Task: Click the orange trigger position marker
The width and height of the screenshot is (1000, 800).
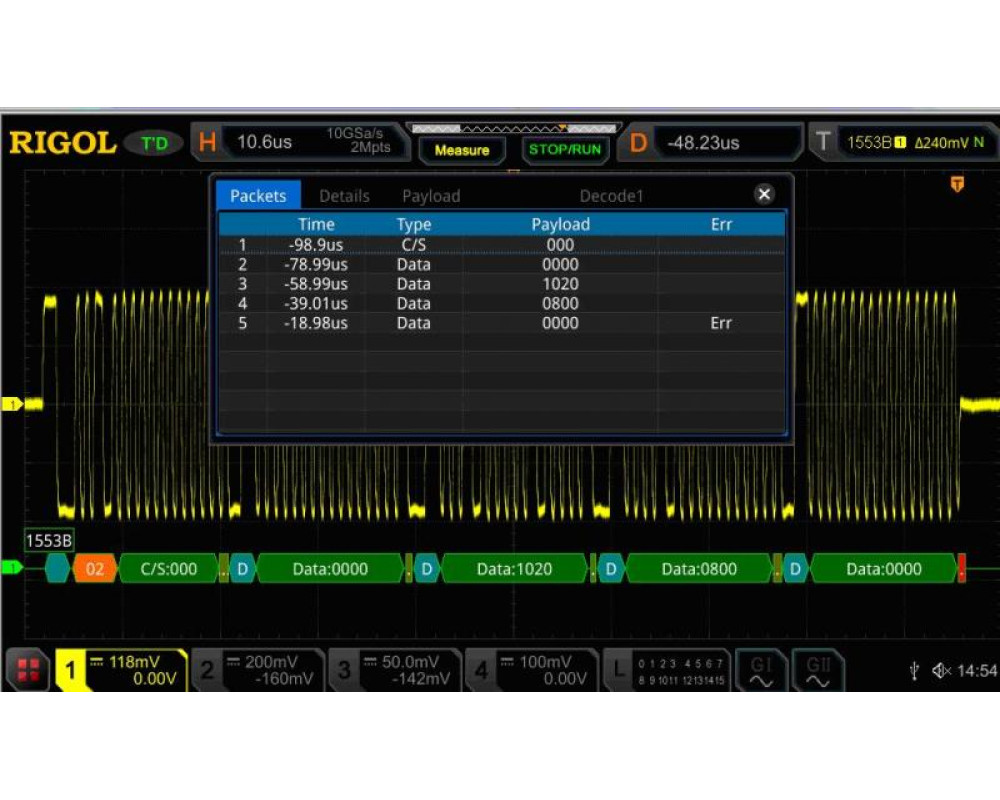Action: tap(957, 184)
